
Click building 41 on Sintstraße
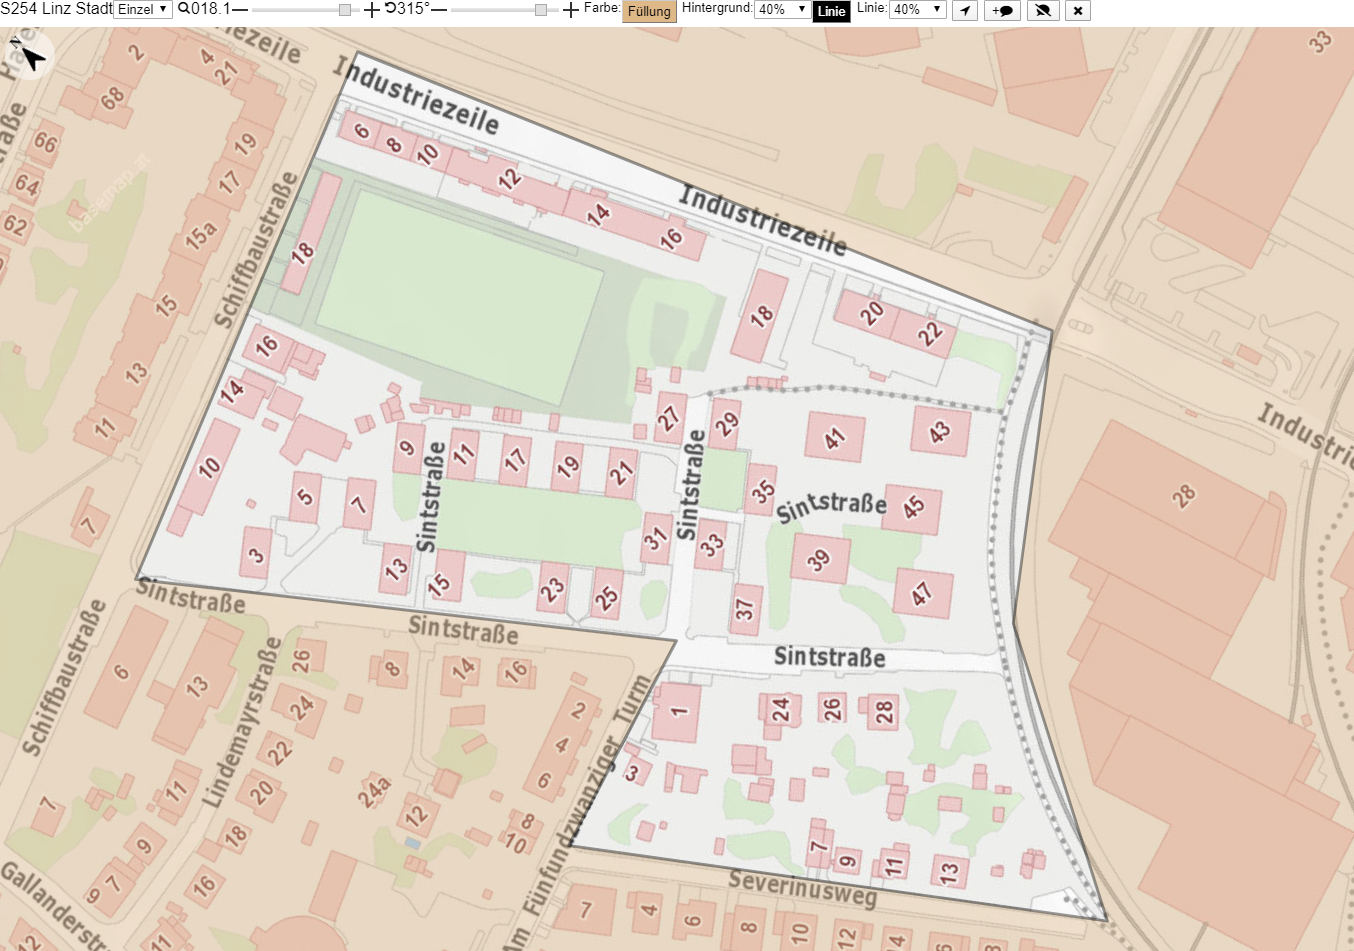pyautogui.click(x=835, y=437)
